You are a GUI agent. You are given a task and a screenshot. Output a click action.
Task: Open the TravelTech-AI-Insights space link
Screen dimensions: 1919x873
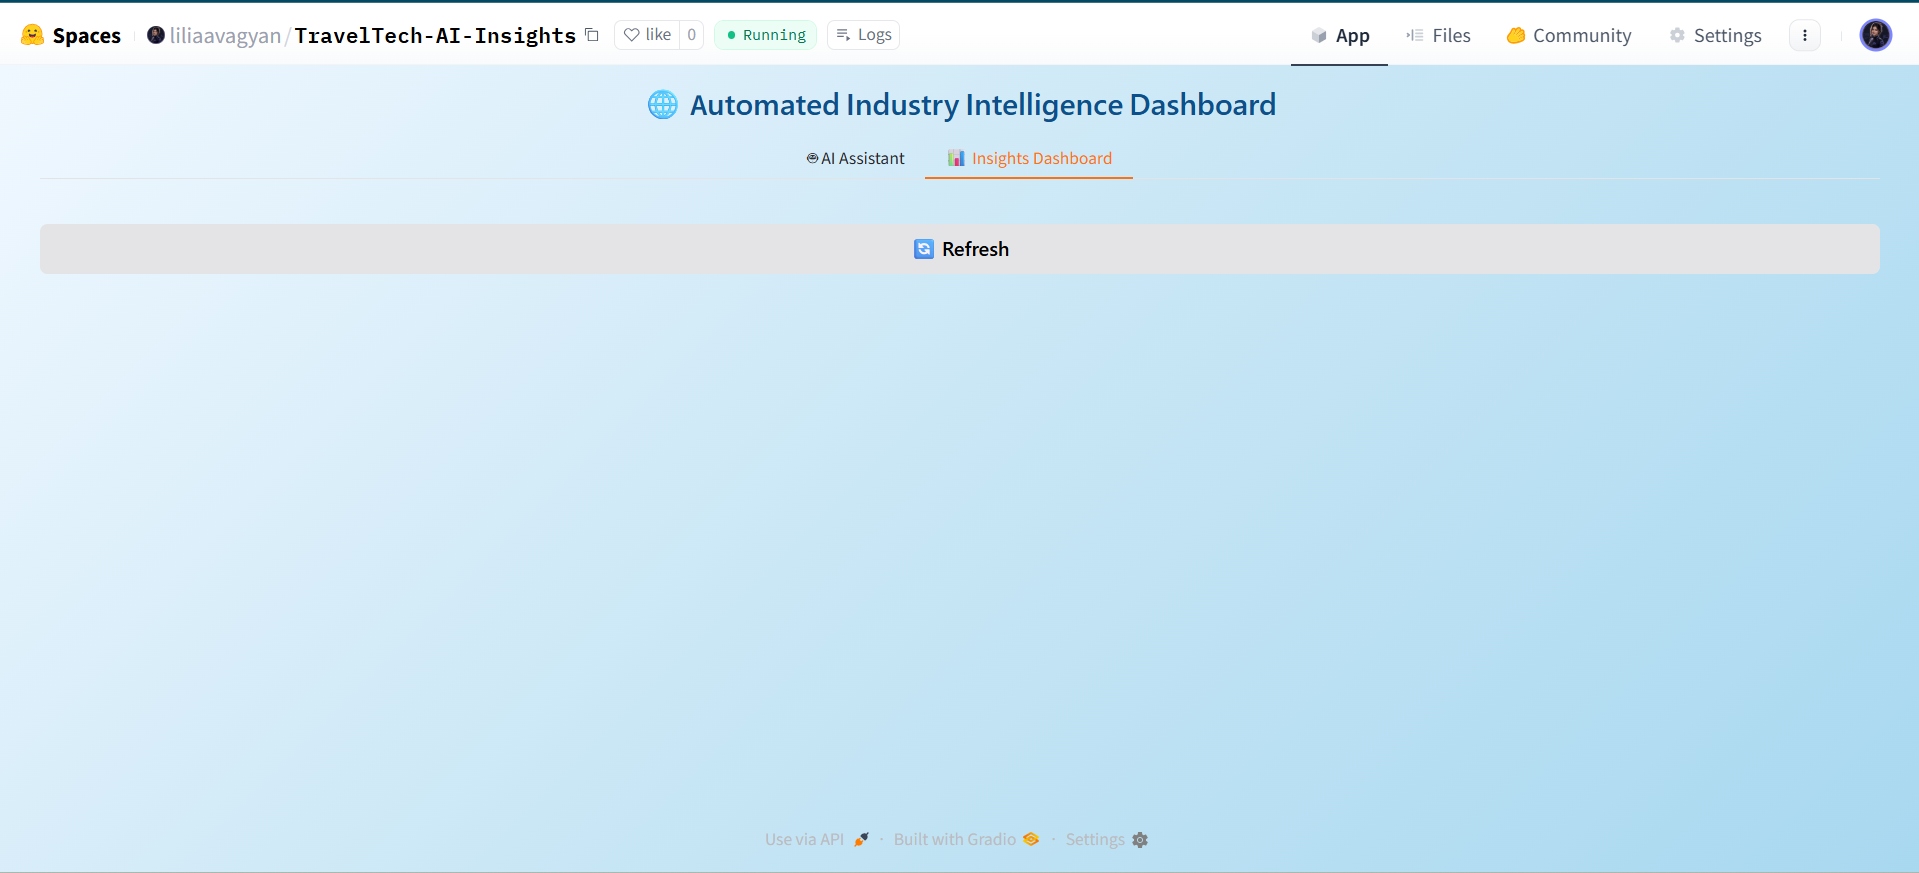pyautogui.click(x=435, y=36)
